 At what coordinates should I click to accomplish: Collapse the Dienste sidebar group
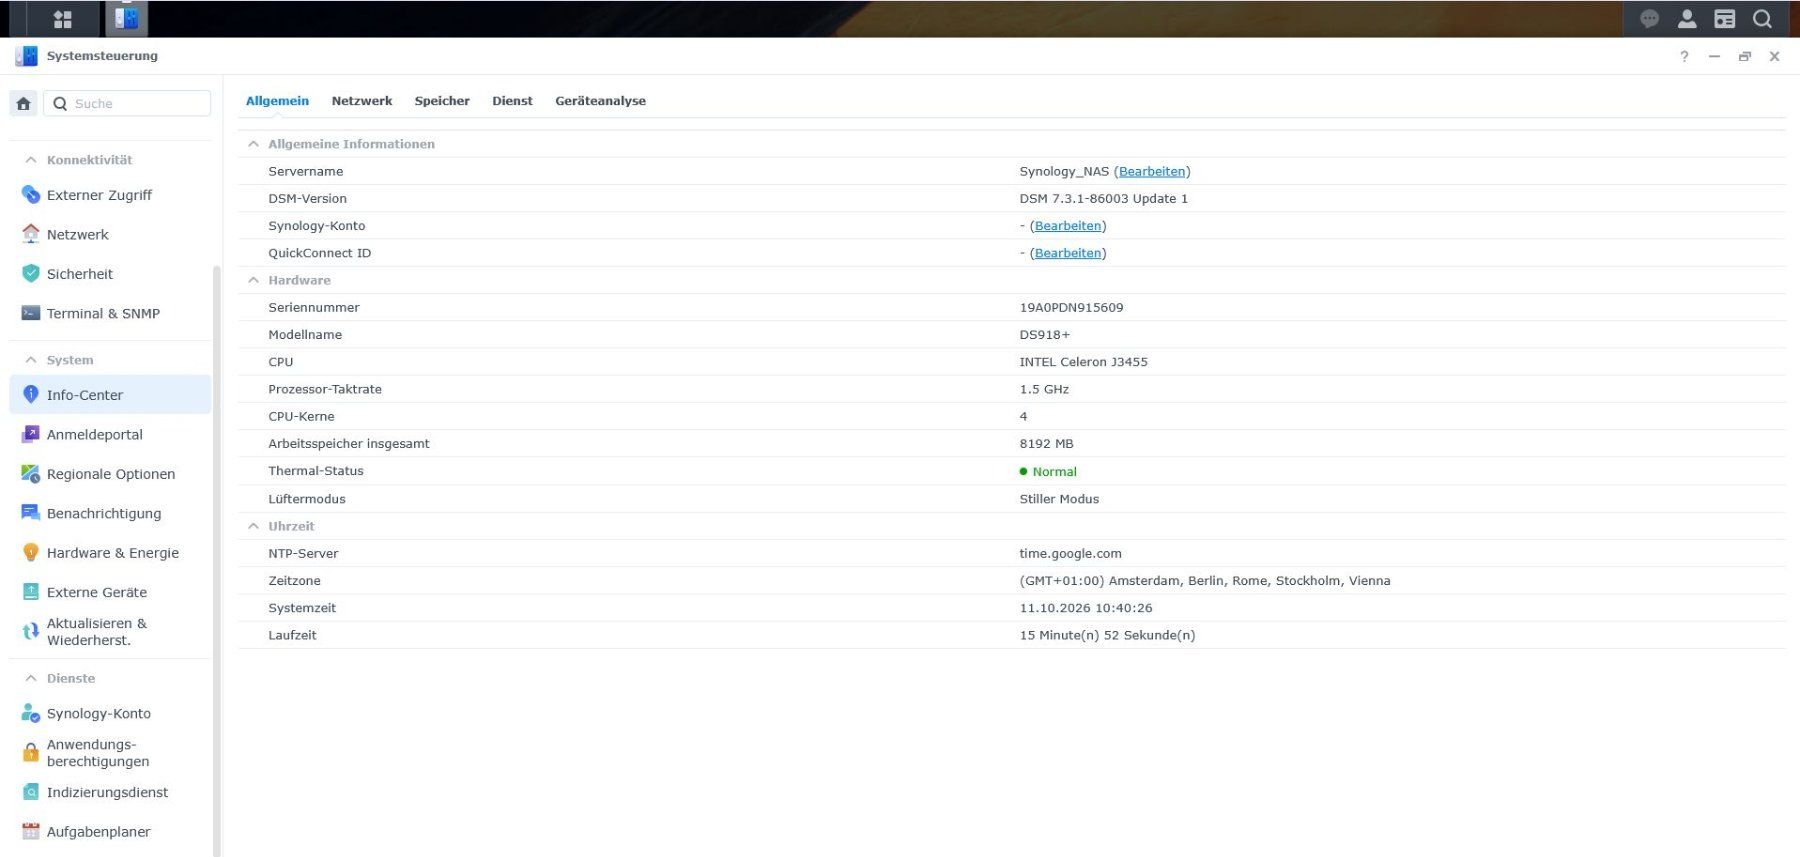coord(31,678)
